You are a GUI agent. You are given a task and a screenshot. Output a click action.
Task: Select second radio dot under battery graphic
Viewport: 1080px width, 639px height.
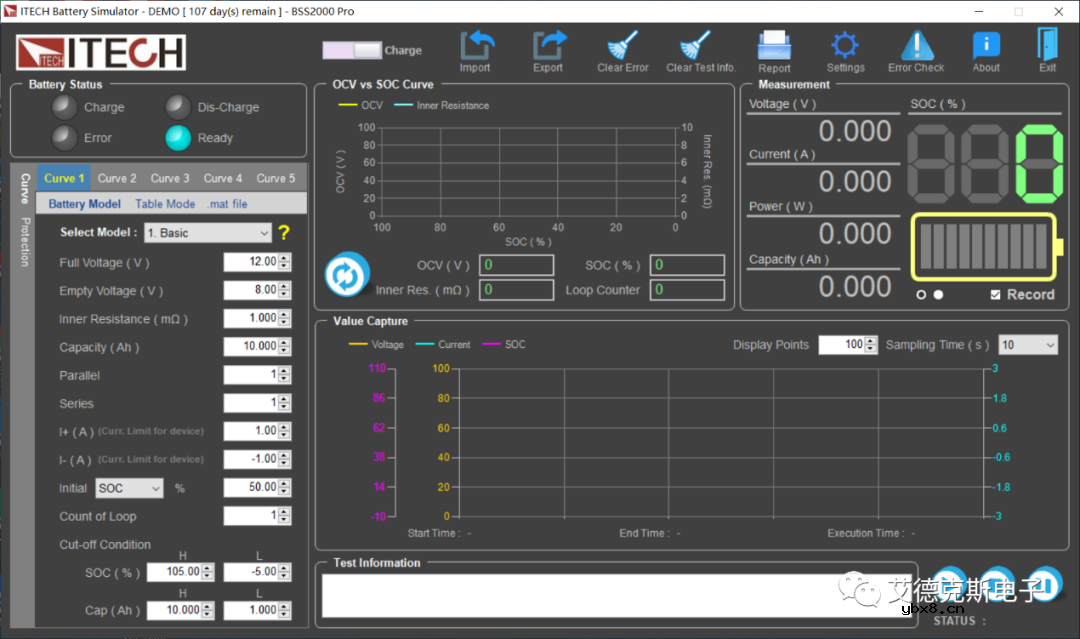pyautogui.click(x=938, y=295)
